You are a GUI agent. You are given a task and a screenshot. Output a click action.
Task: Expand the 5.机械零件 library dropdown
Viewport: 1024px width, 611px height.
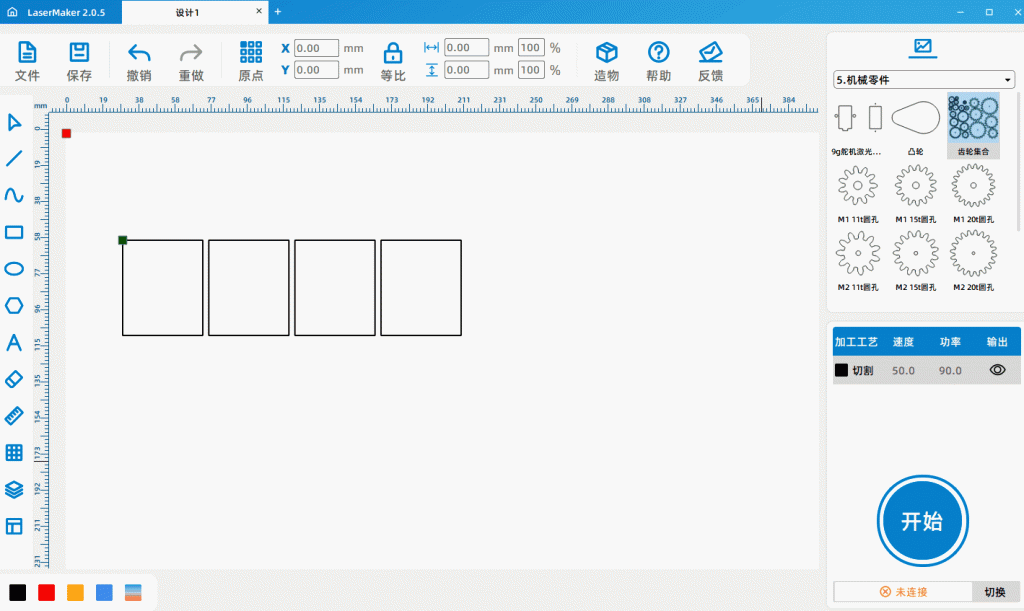[923, 80]
